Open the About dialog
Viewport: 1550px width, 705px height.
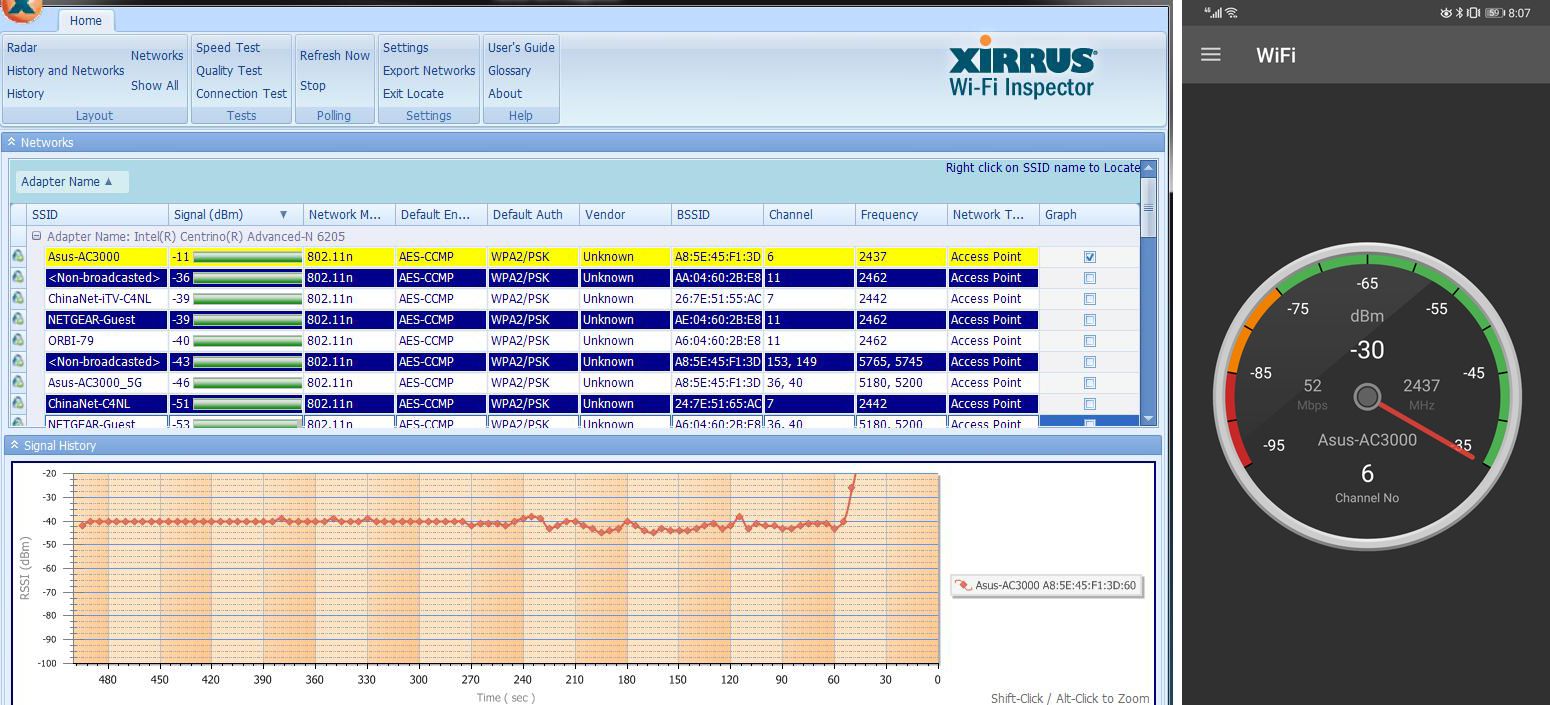point(505,94)
